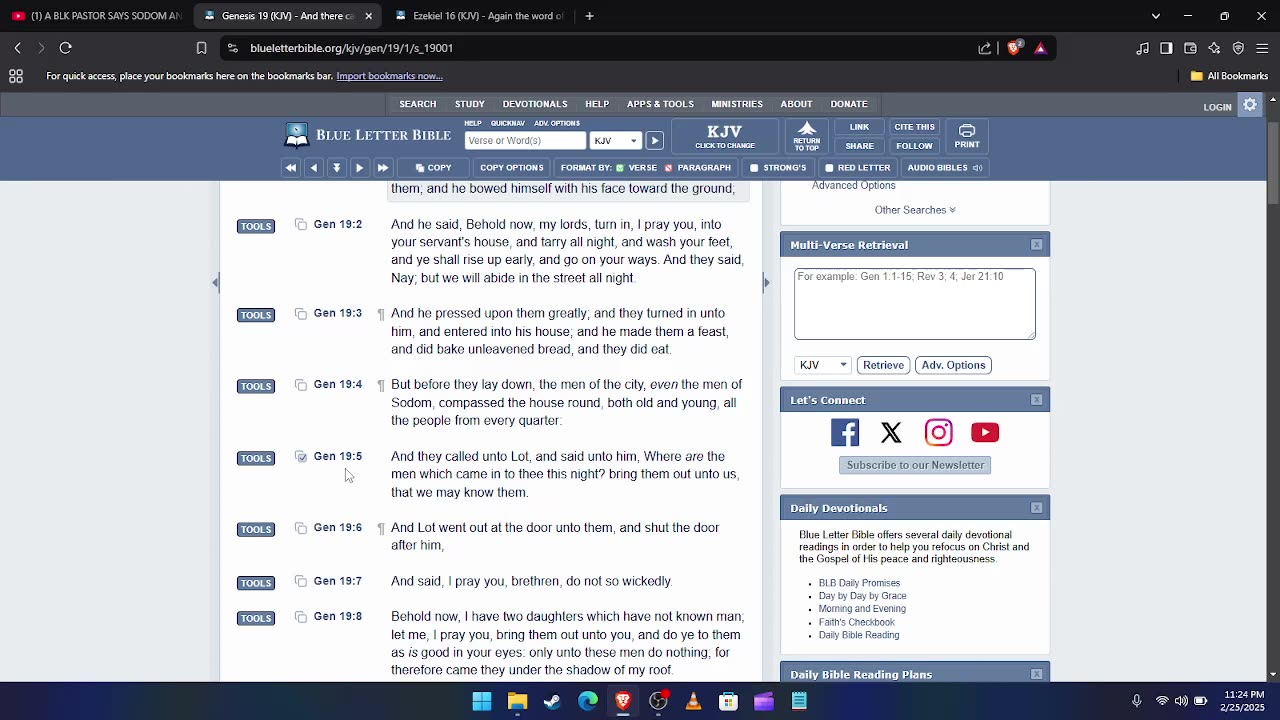The height and width of the screenshot is (720, 1280).
Task: Click the Copy Options button
Action: click(x=511, y=168)
